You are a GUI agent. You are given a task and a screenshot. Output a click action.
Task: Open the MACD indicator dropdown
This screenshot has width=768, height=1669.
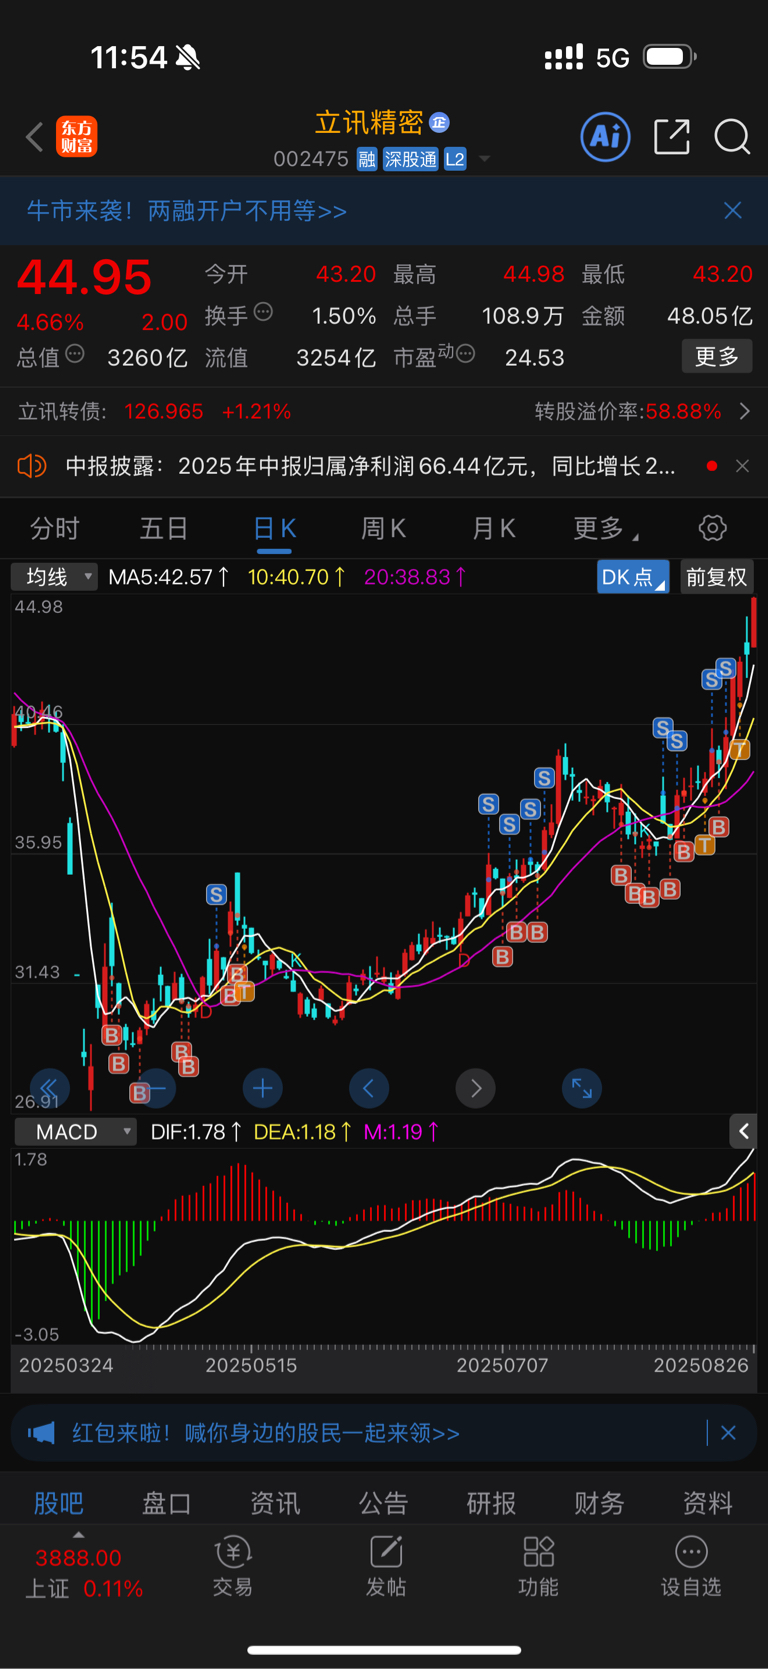(x=76, y=1132)
